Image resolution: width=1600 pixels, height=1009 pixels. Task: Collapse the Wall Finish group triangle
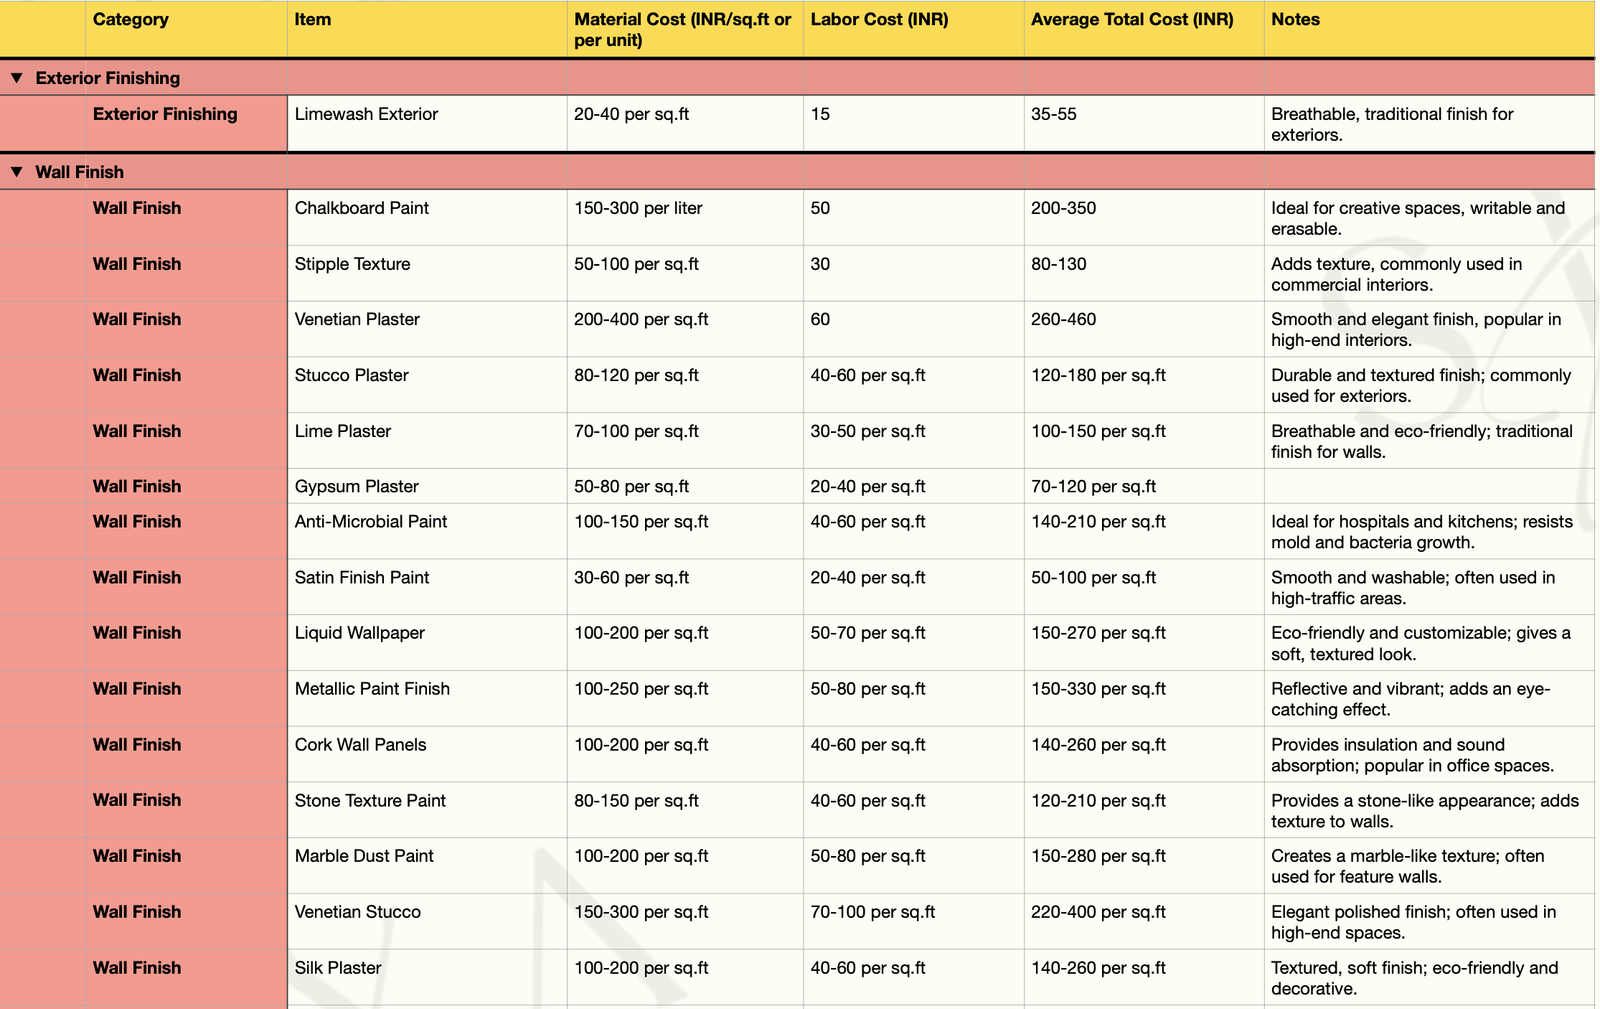click(x=17, y=172)
